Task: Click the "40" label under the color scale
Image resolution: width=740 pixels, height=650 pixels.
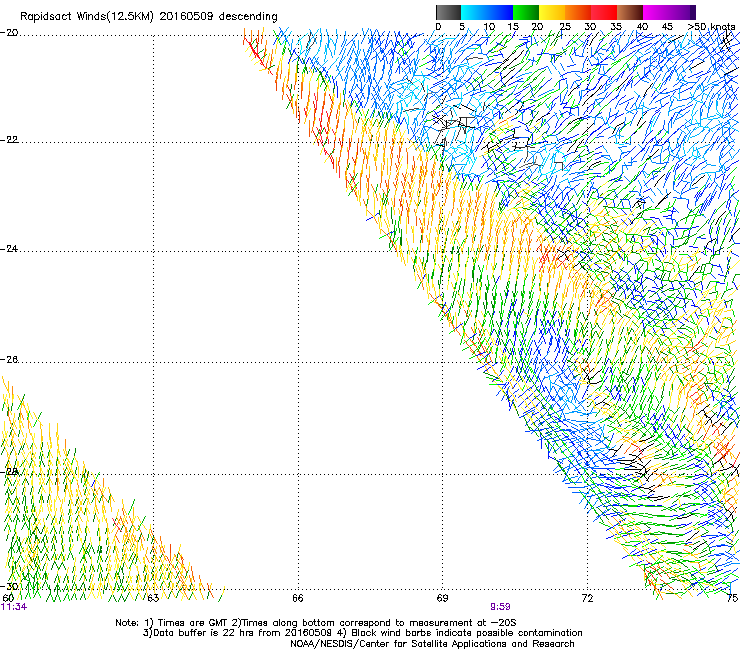Action: click(642, 26)
